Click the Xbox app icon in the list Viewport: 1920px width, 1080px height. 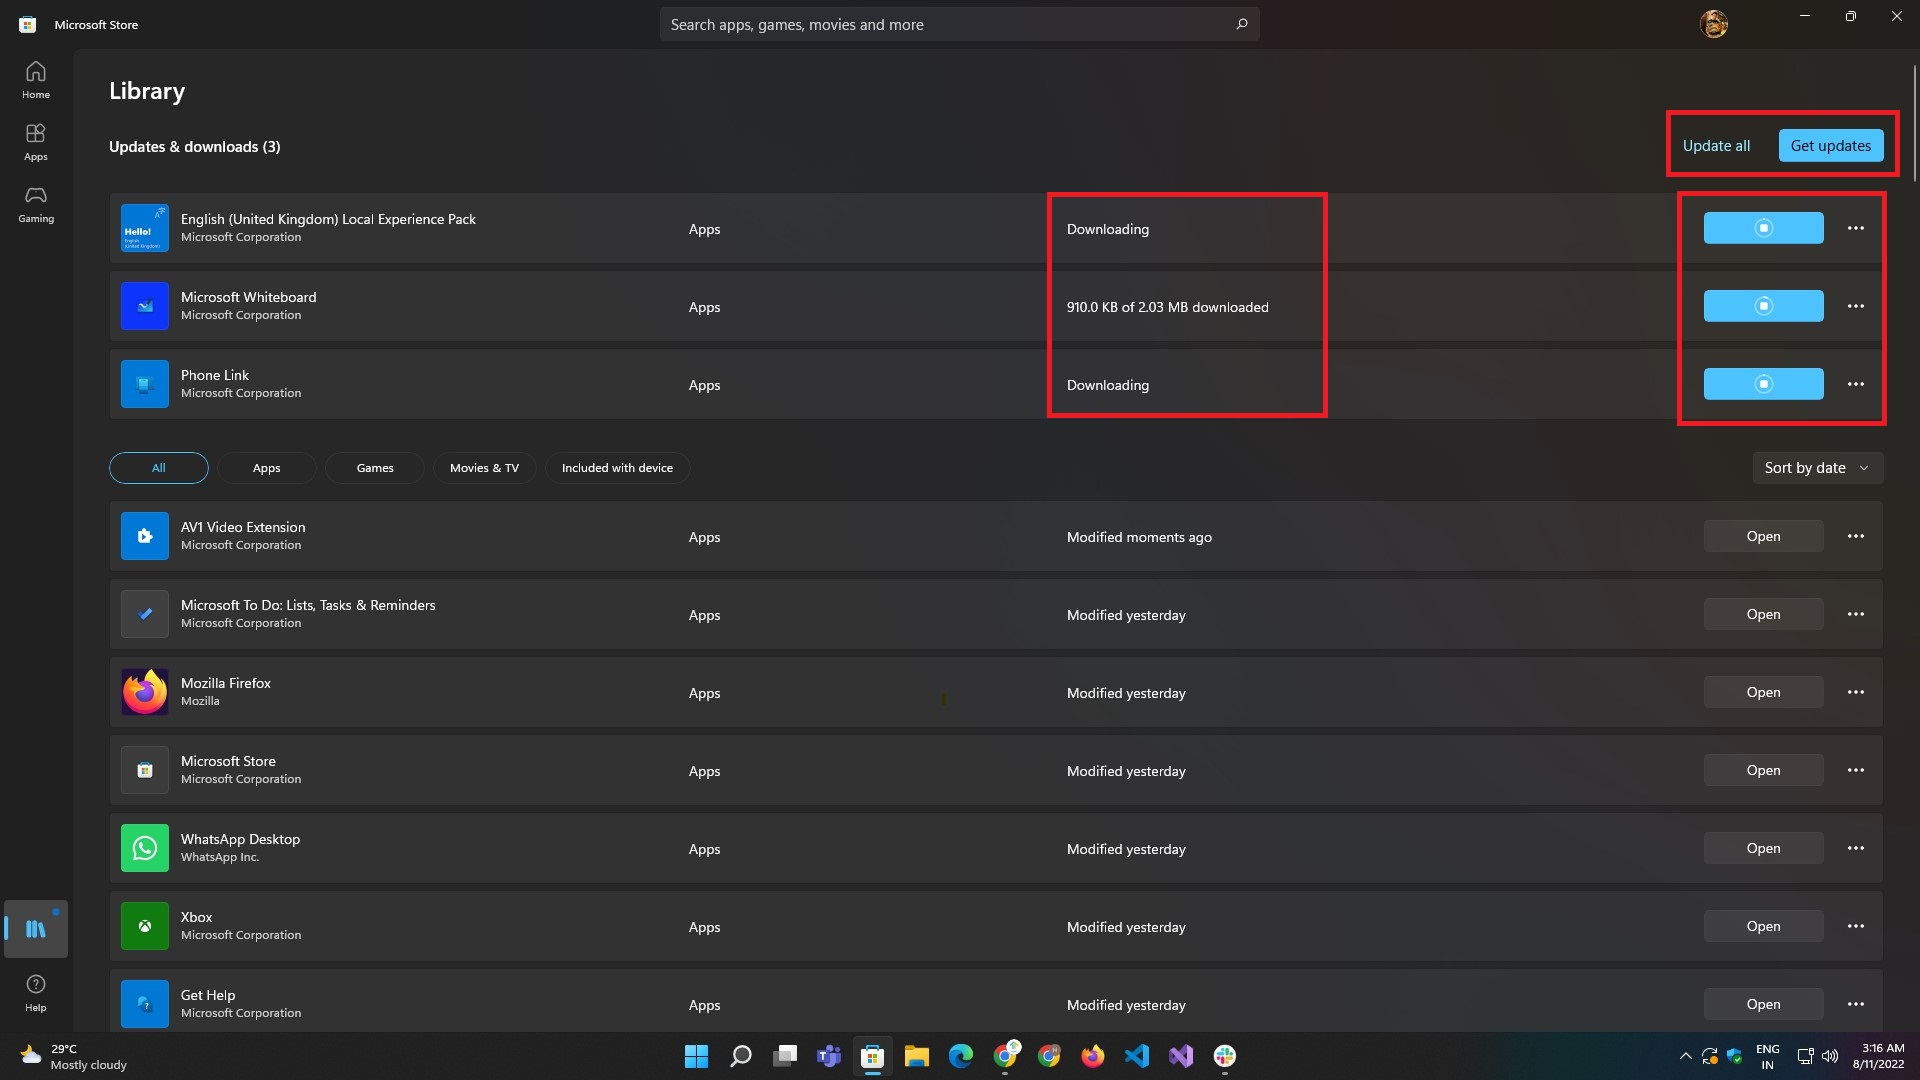click(x=145, y=926)
